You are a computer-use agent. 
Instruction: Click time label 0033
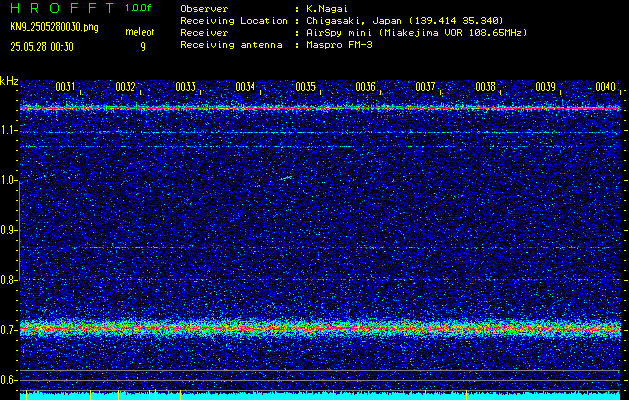(185, 87)
